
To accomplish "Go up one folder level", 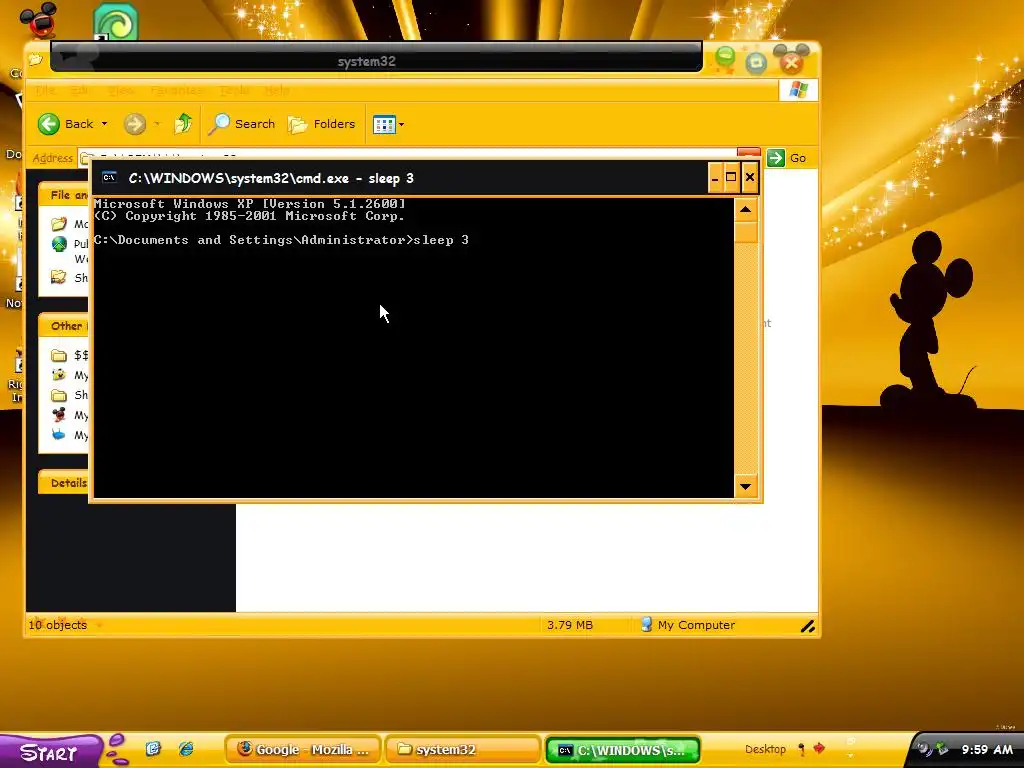I will point(183,123).
